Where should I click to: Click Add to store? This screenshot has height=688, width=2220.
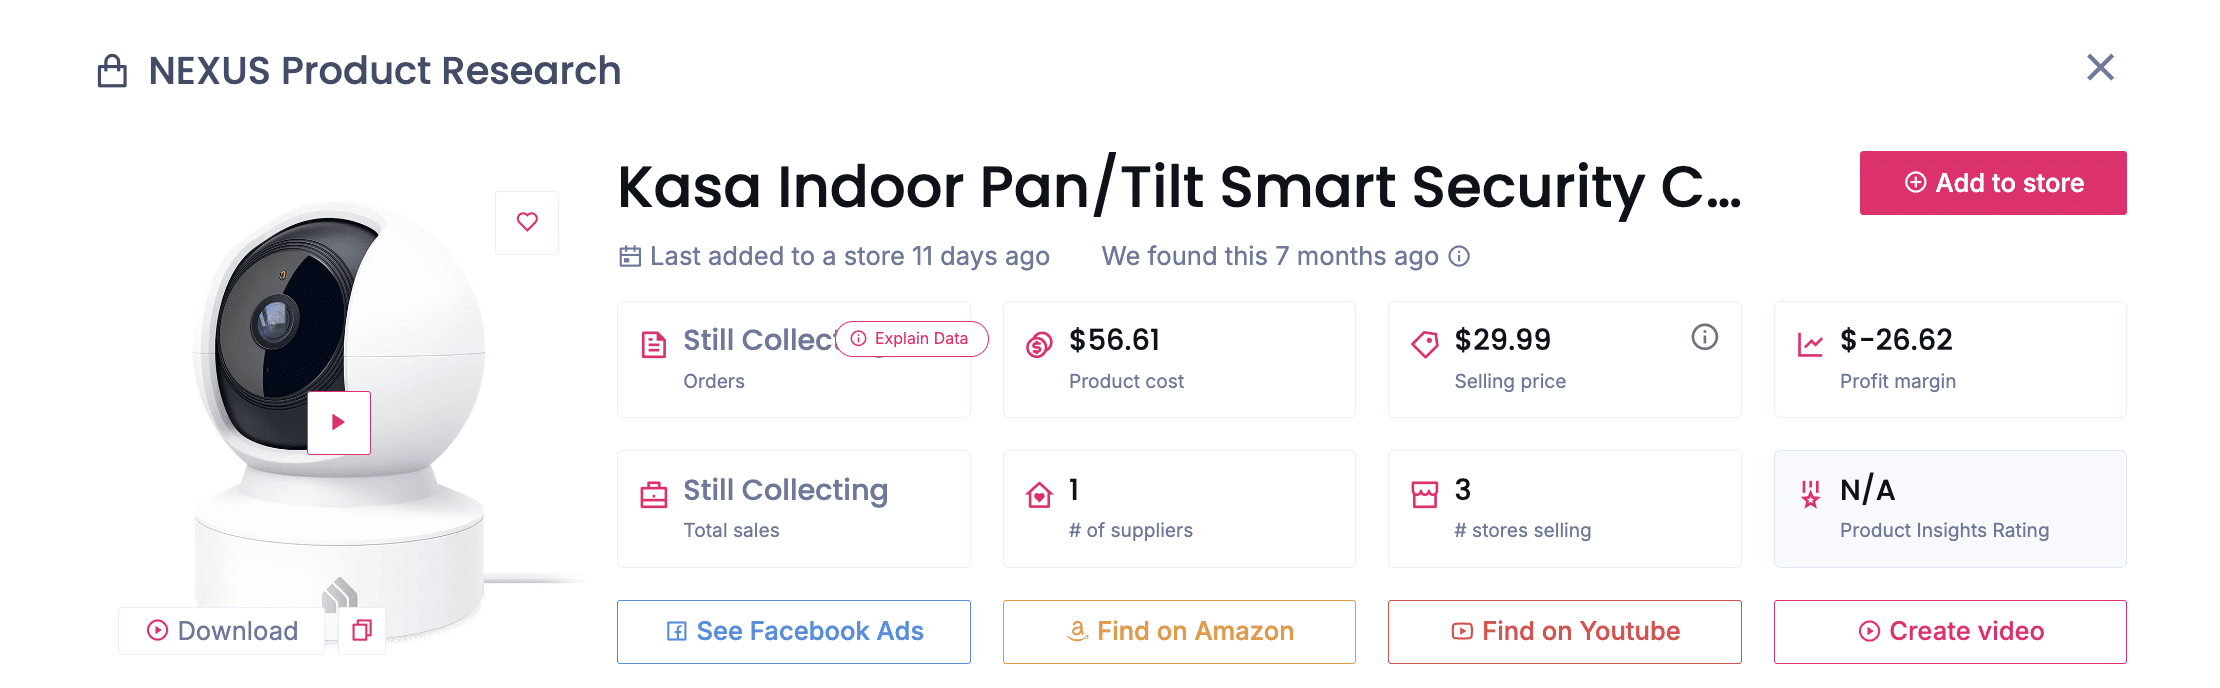1992,183
